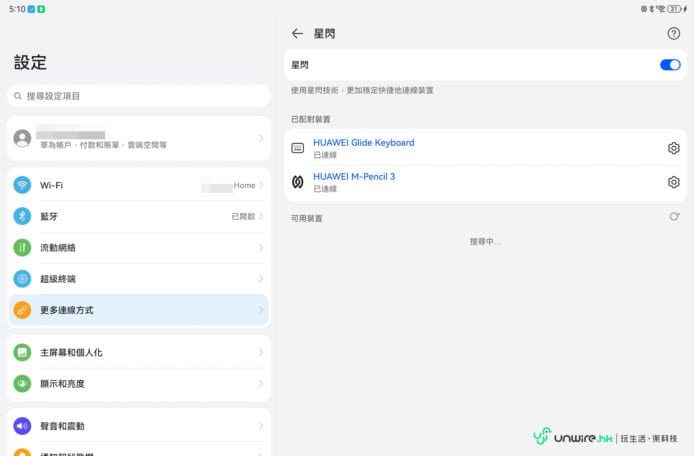
Task: Tap the 藍牙 Bluetooth icon
Action: pos(22,216)
